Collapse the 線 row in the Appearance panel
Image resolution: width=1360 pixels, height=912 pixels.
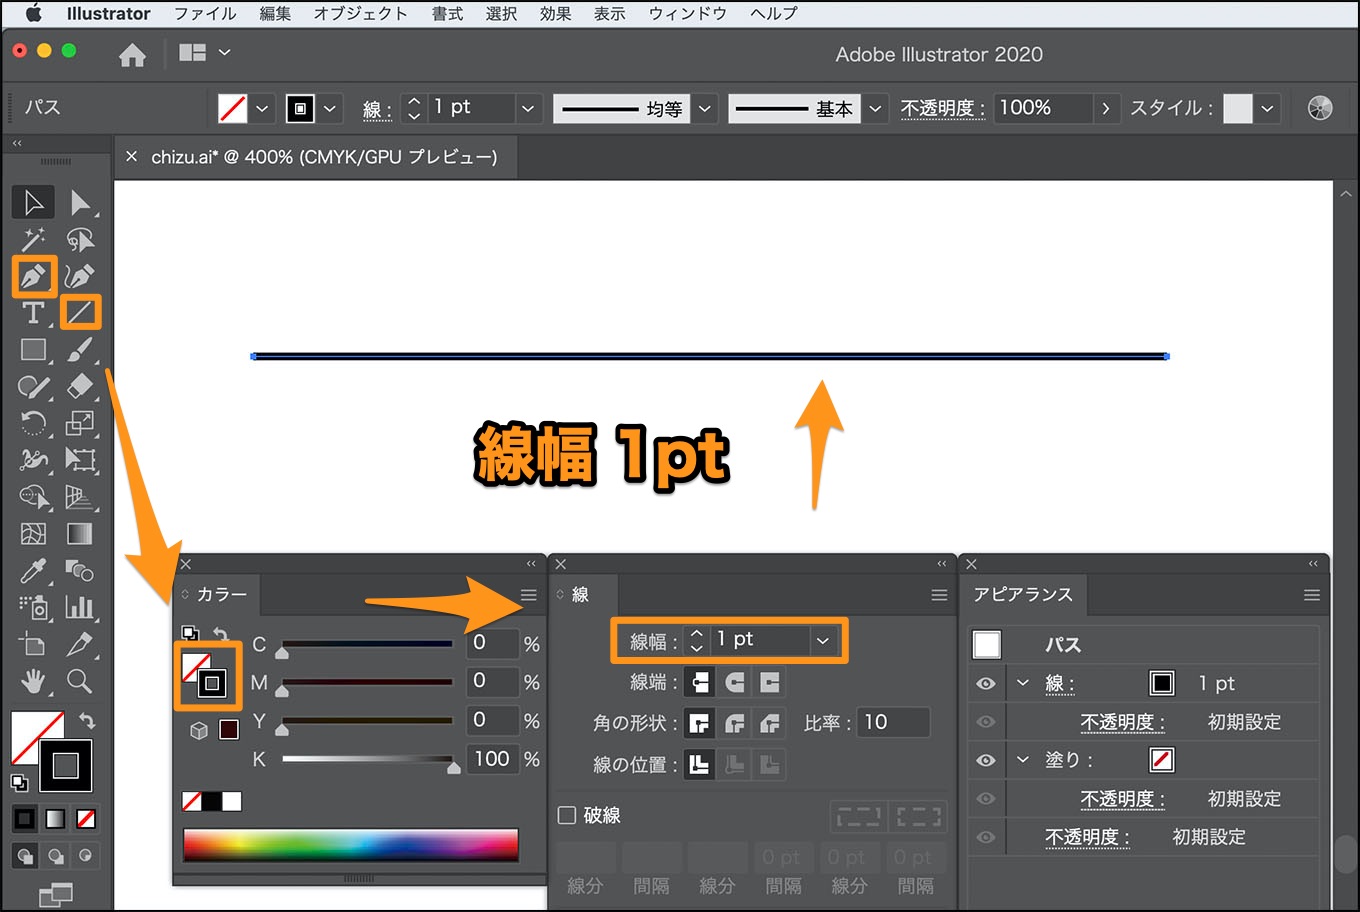pyautogui.click(x=1022, y=683)
